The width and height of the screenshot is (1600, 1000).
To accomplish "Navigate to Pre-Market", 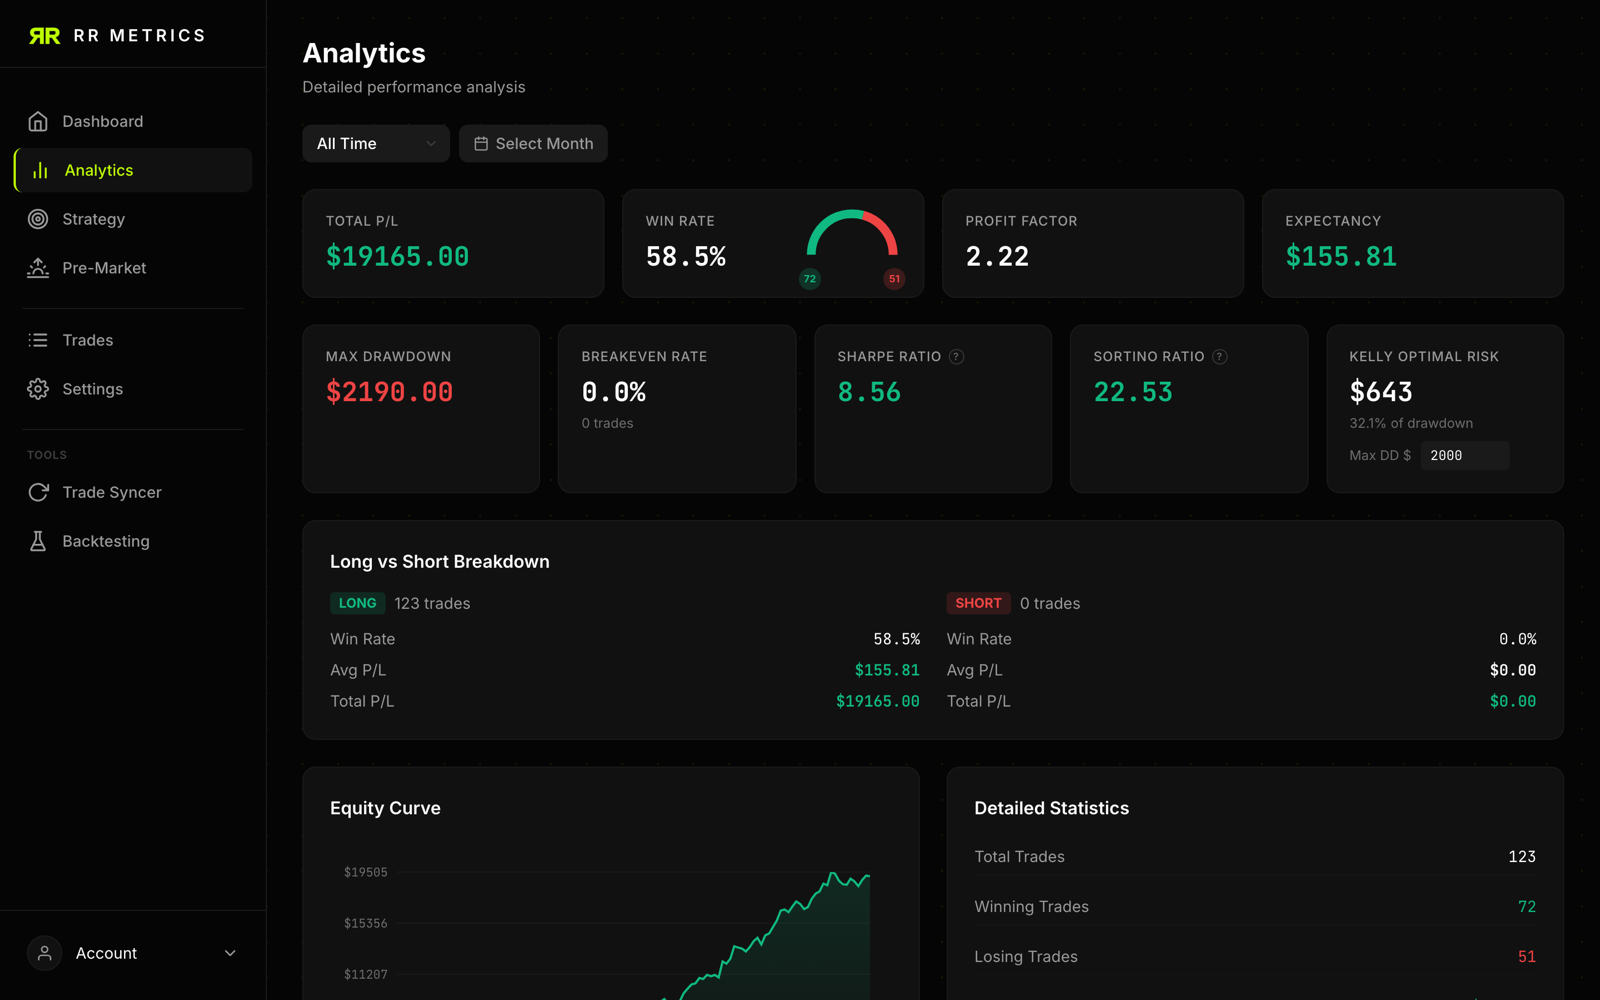I will (x=133, y=268).
